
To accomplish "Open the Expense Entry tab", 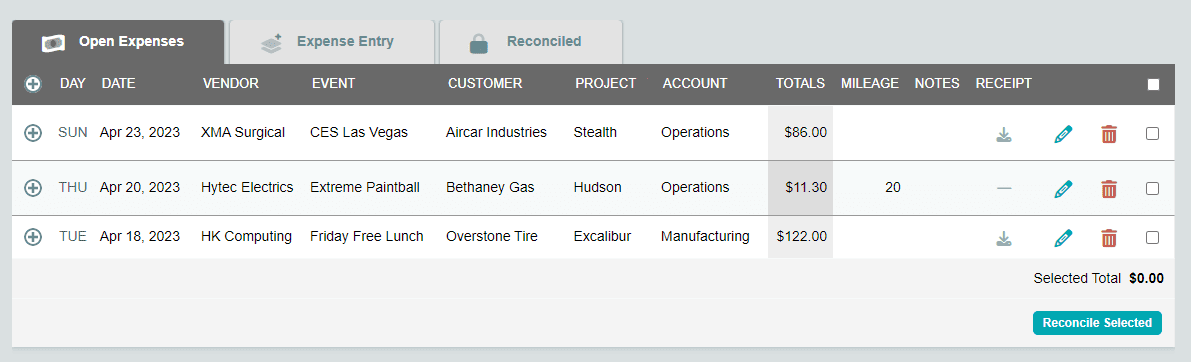I will (332, 42).
